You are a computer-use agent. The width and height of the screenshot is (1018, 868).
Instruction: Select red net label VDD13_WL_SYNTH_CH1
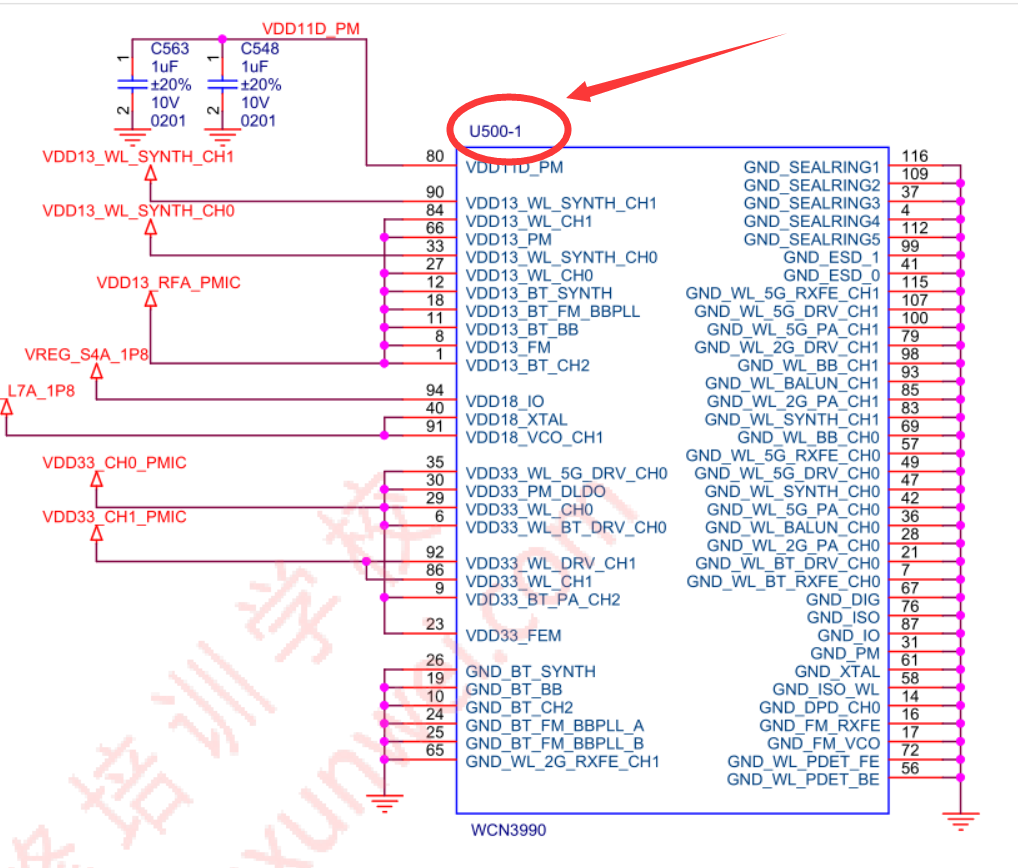coord(138,156)
